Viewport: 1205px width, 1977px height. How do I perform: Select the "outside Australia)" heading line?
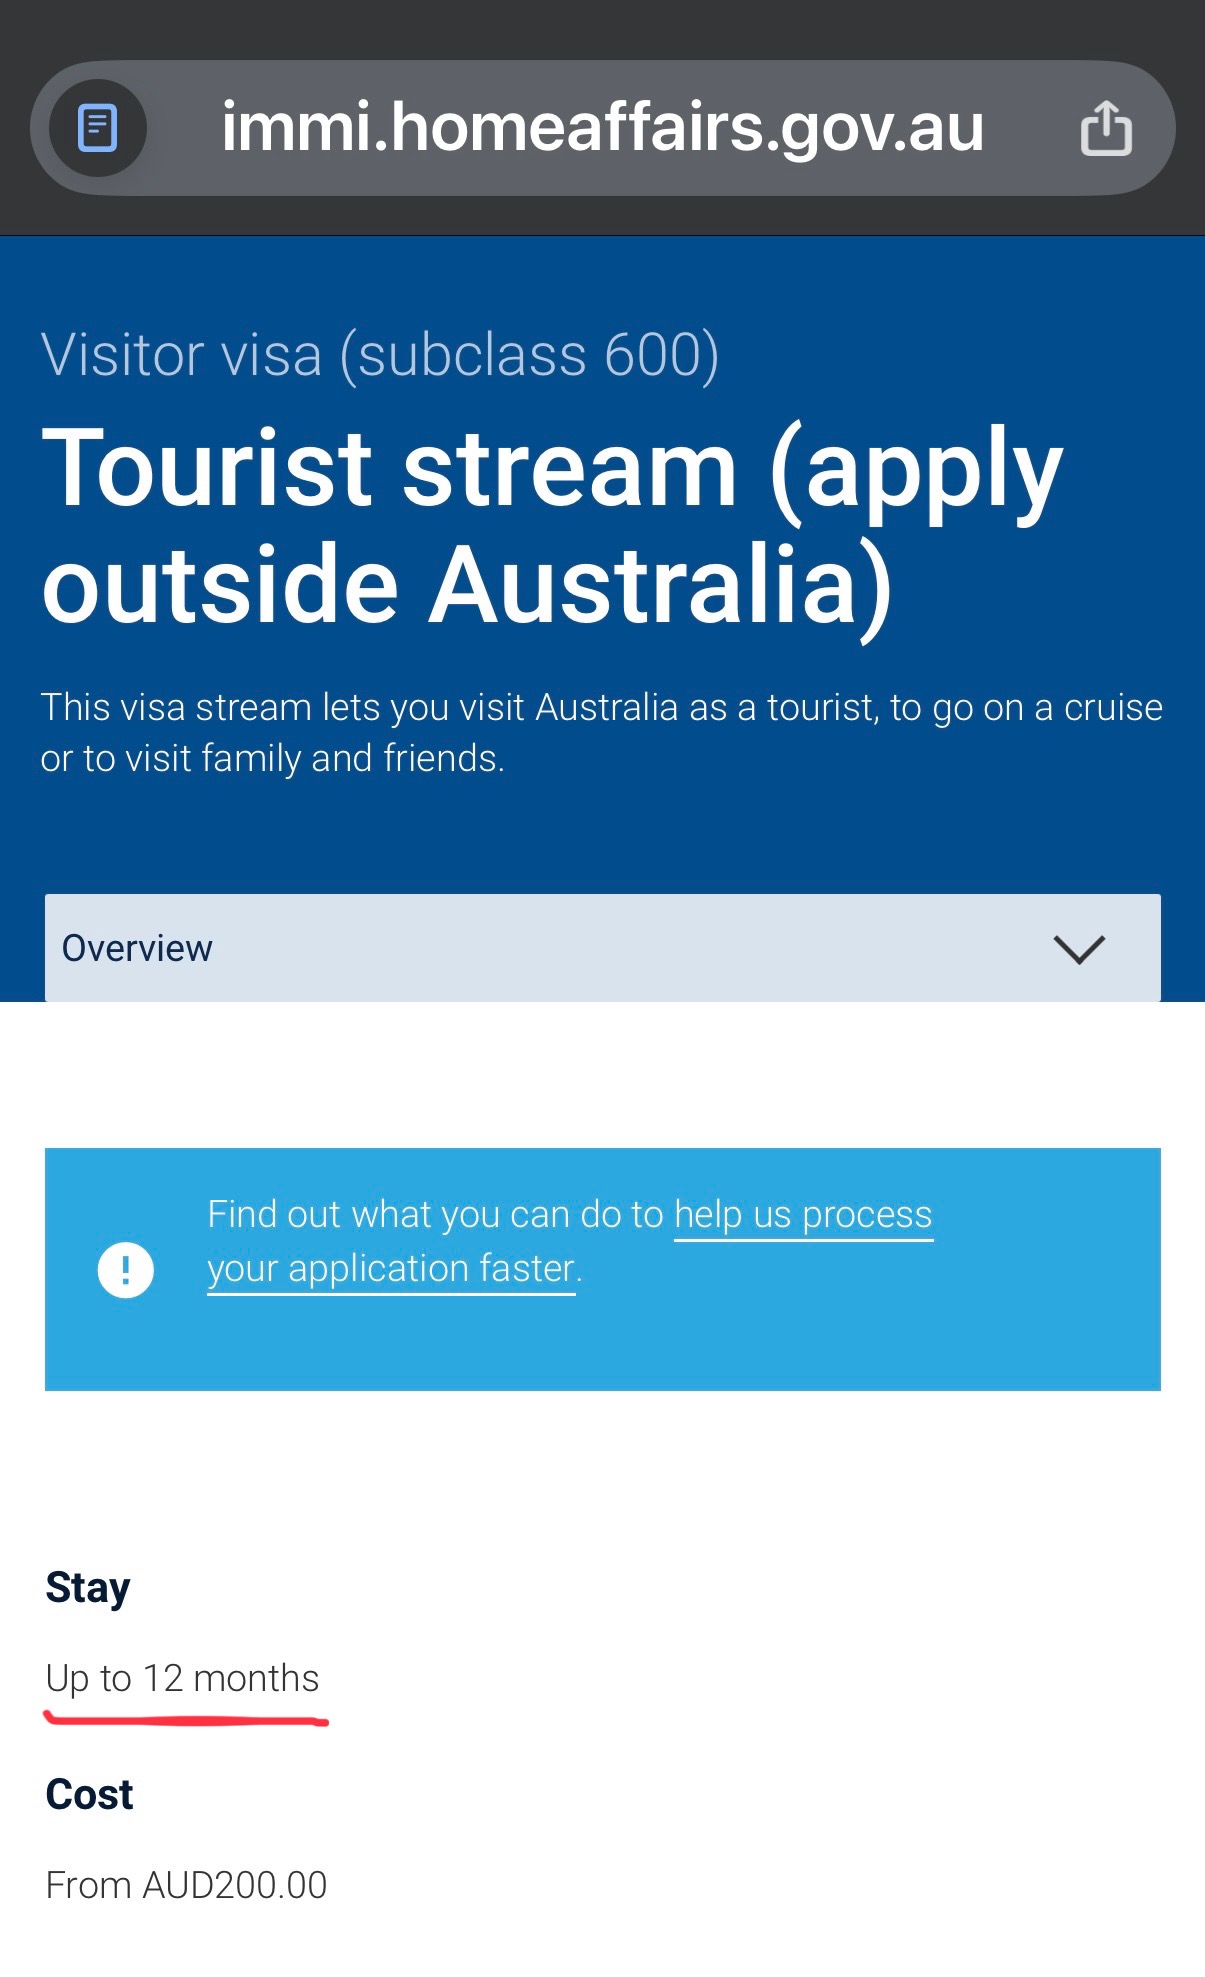(467, 585)
